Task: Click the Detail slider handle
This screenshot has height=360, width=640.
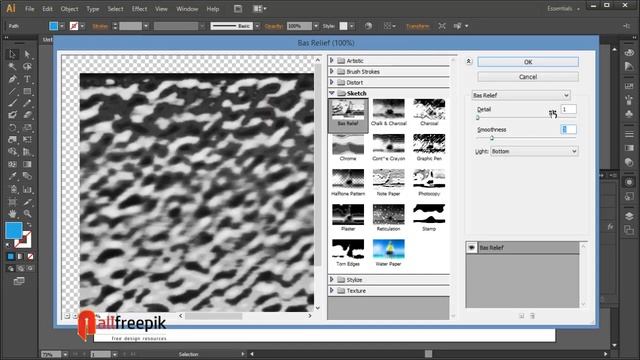Action: click(x=478, y=118)
